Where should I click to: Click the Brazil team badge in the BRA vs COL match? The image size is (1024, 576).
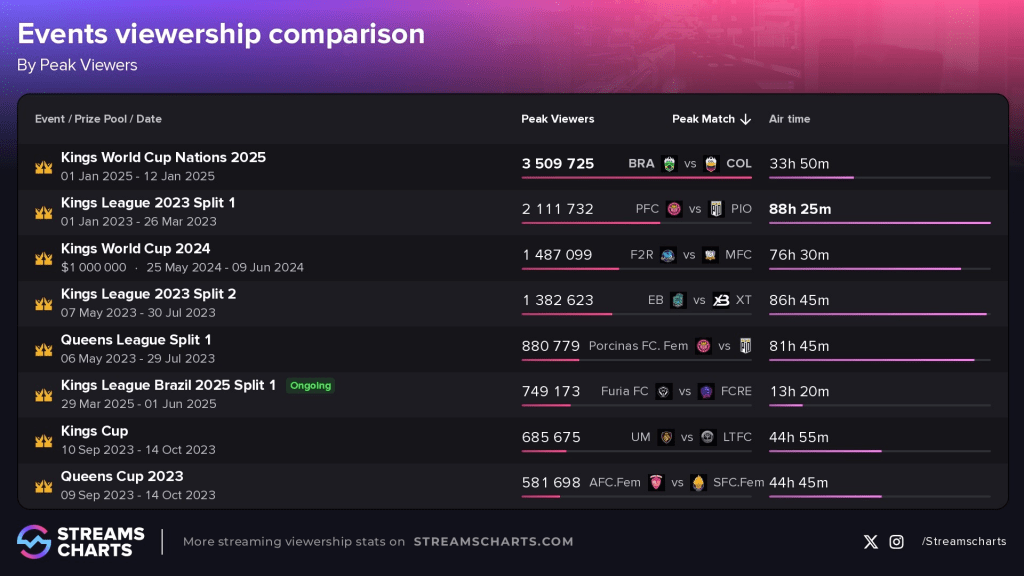point(669,164)
